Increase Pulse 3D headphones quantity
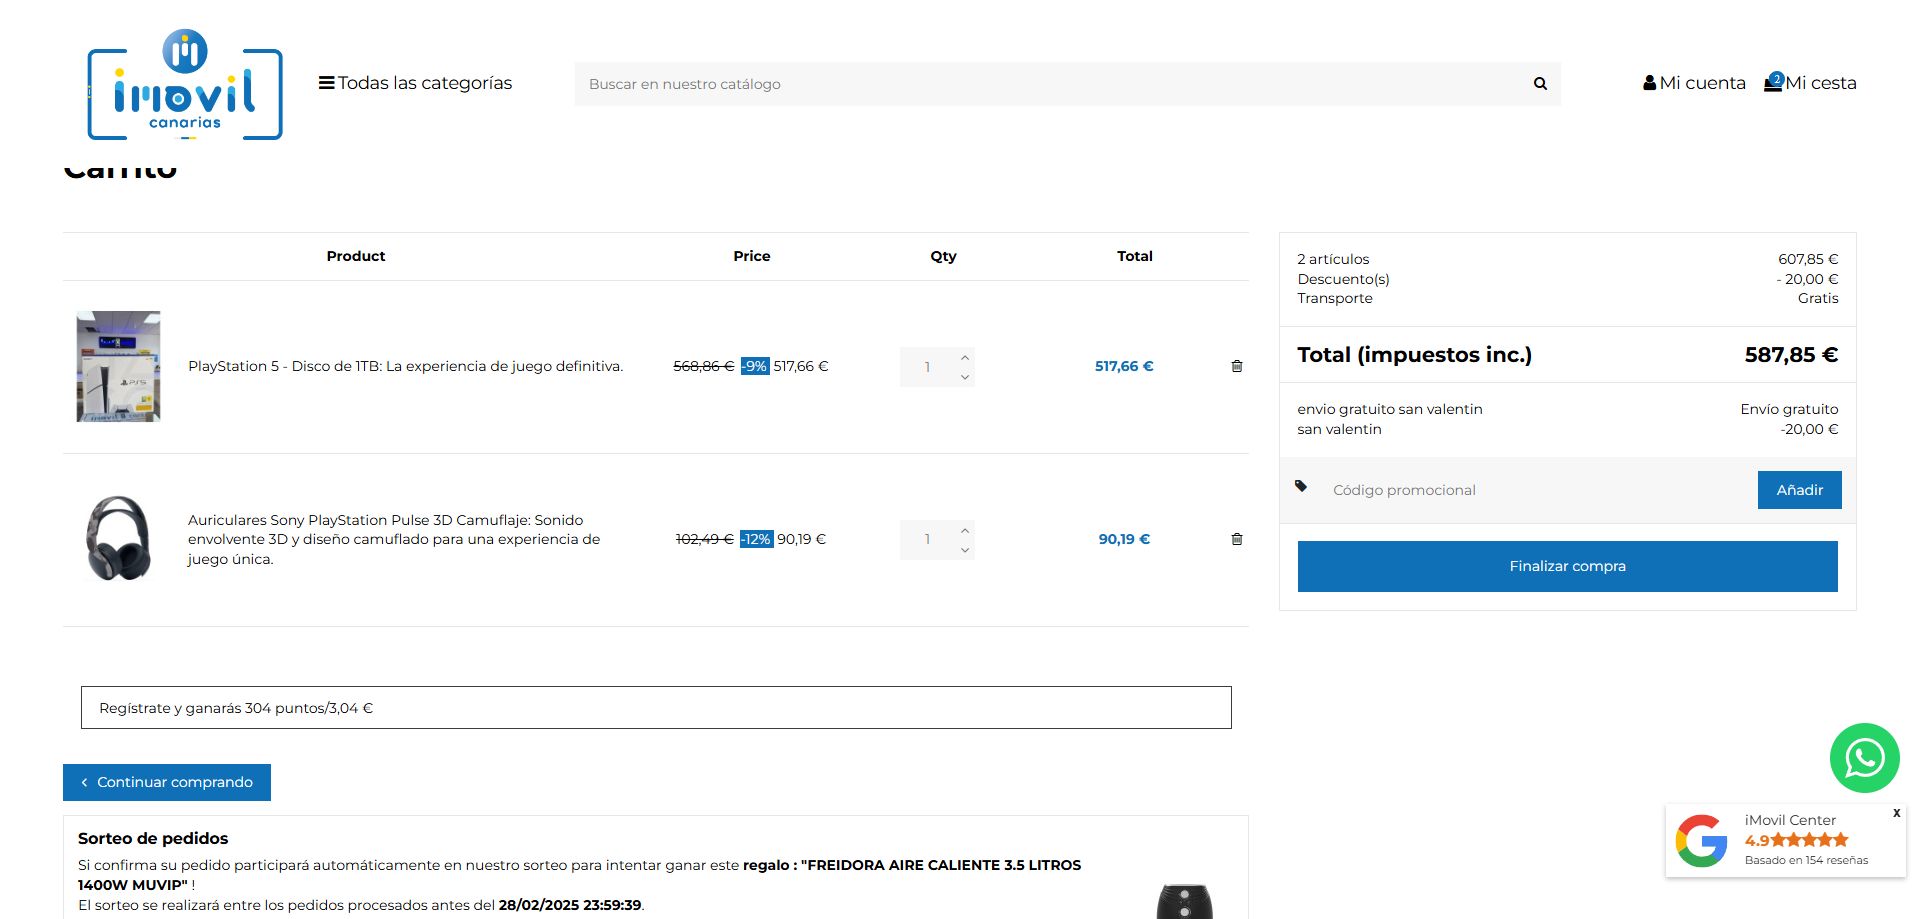 [x=965, y=531]
